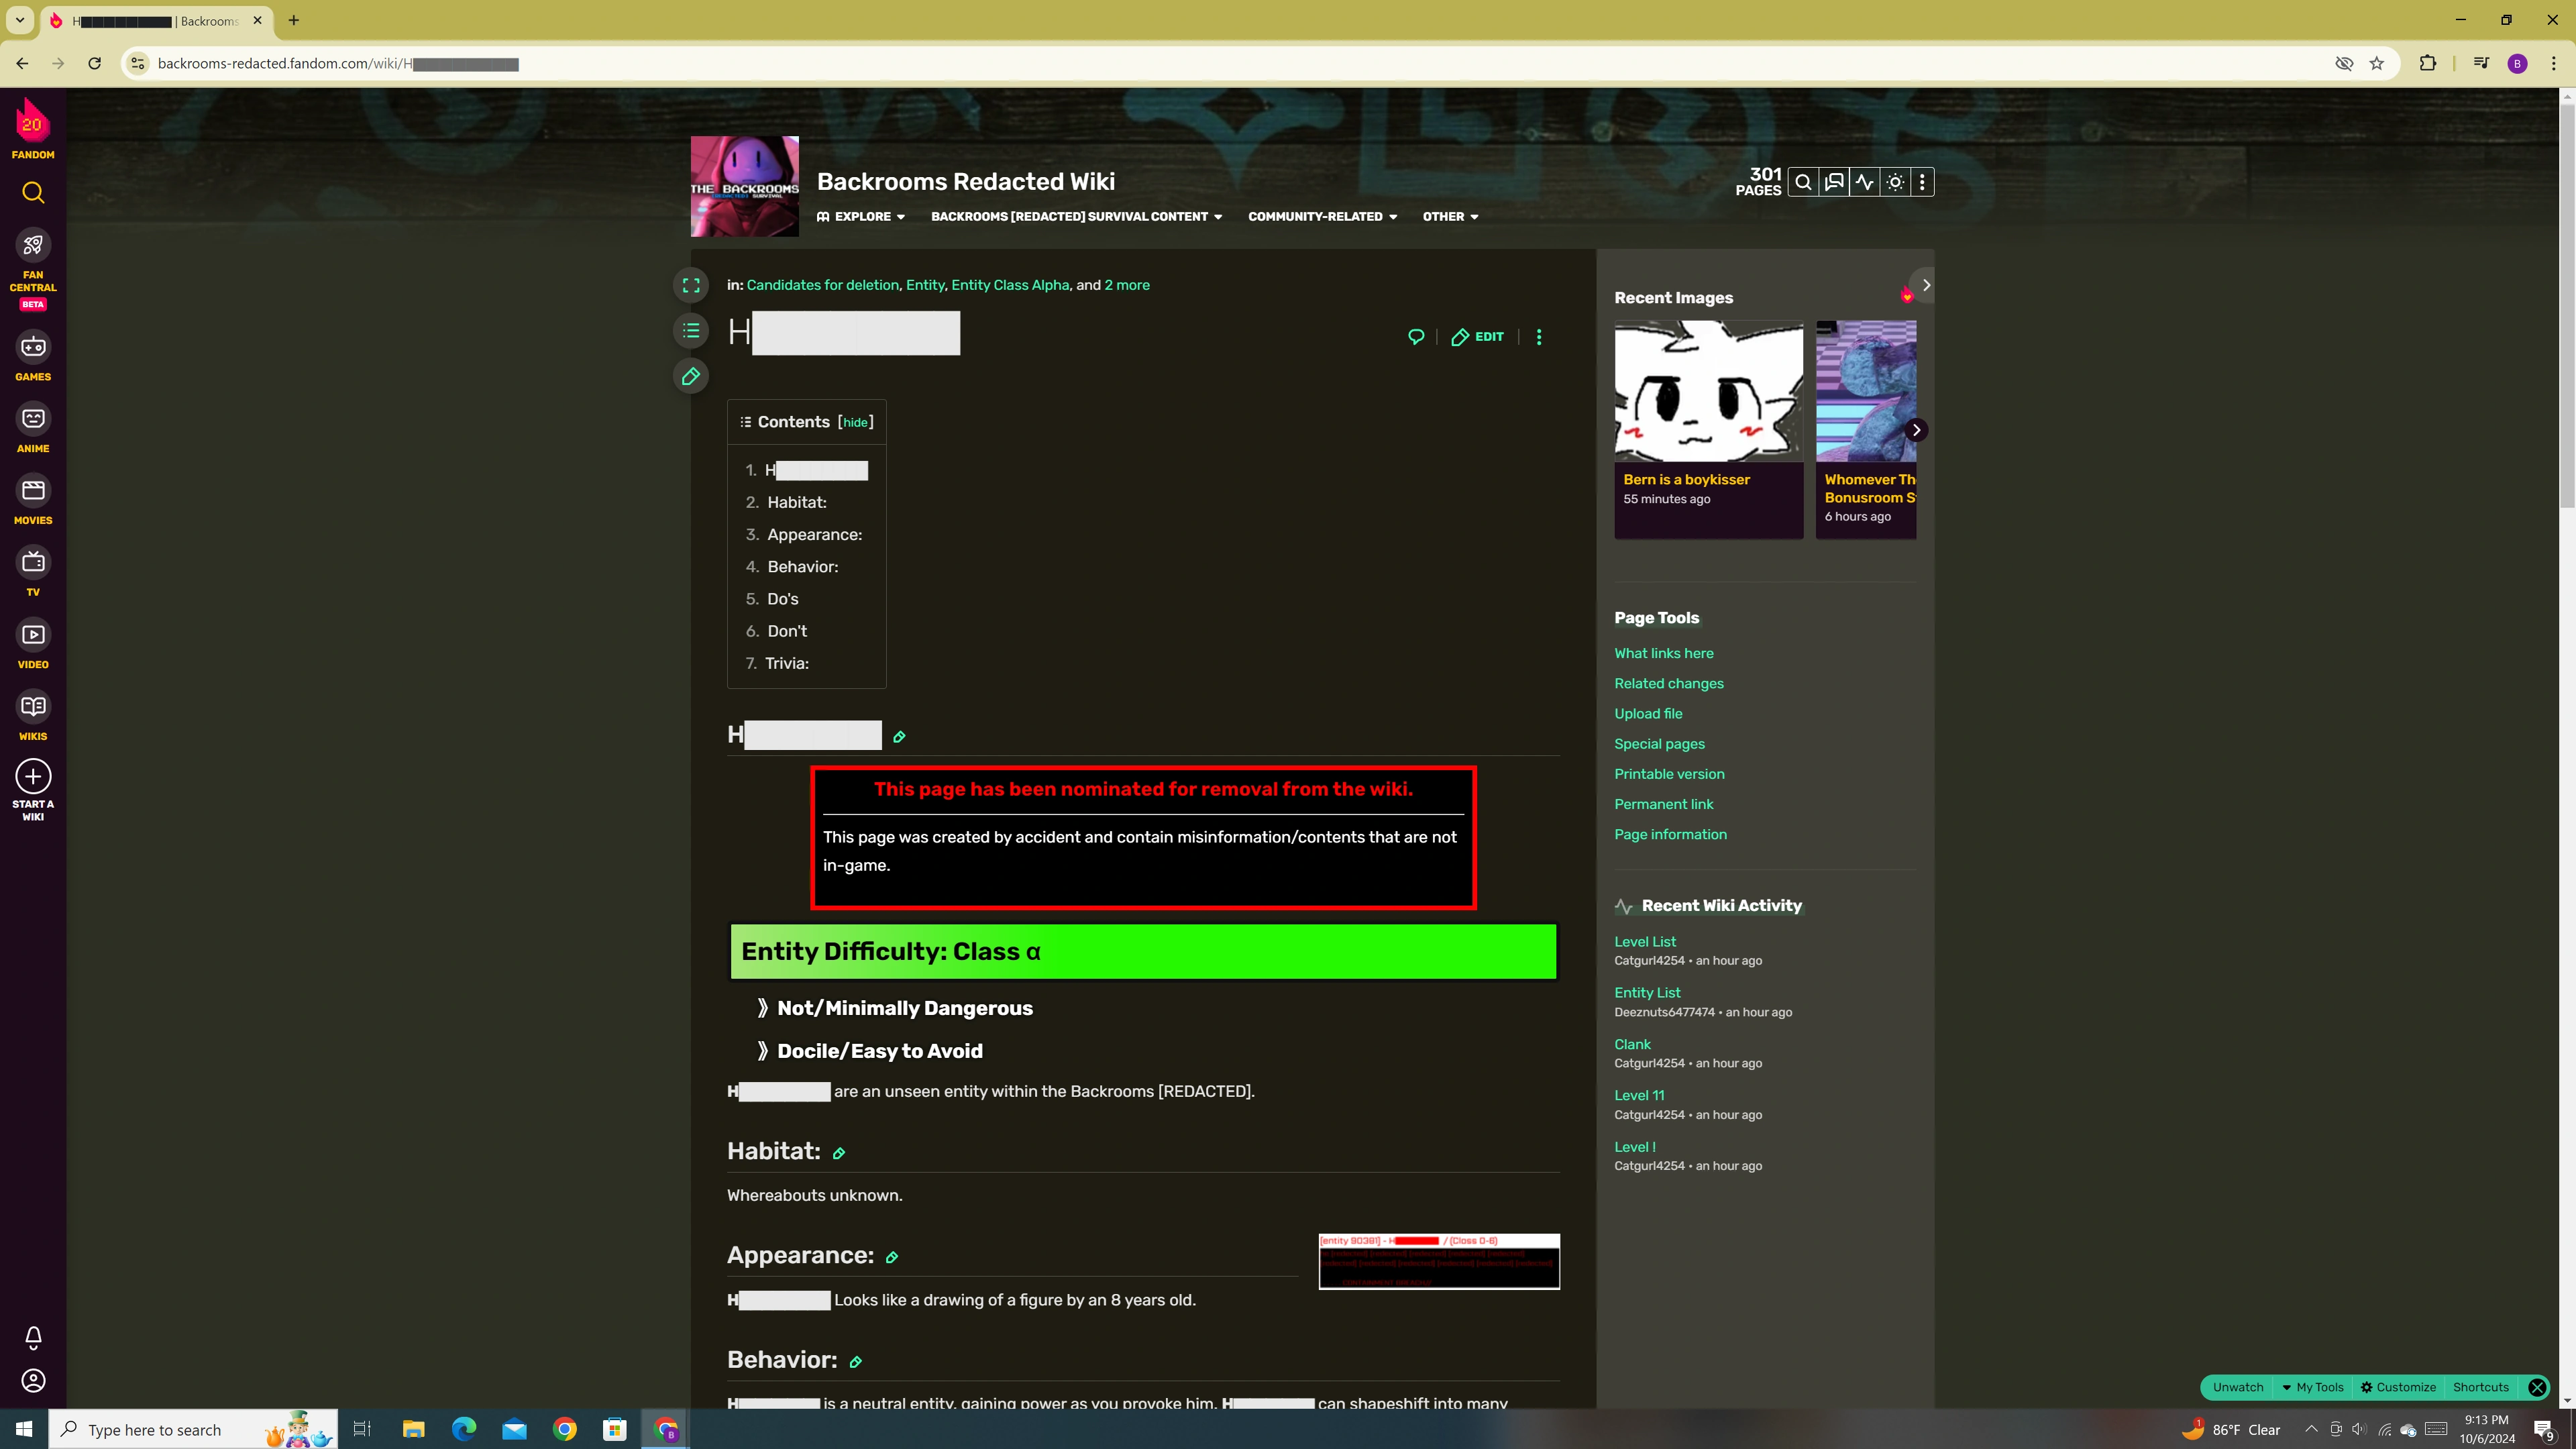2576x1449 pixels.
Task: Open Recent Activity pulse icon in wiki header
Action: pyautogui.click(x=1864, y=182)
